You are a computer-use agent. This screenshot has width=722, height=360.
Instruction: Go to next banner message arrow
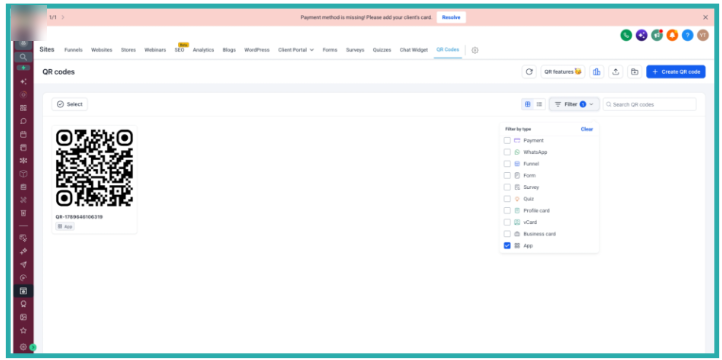pos(63,17)
